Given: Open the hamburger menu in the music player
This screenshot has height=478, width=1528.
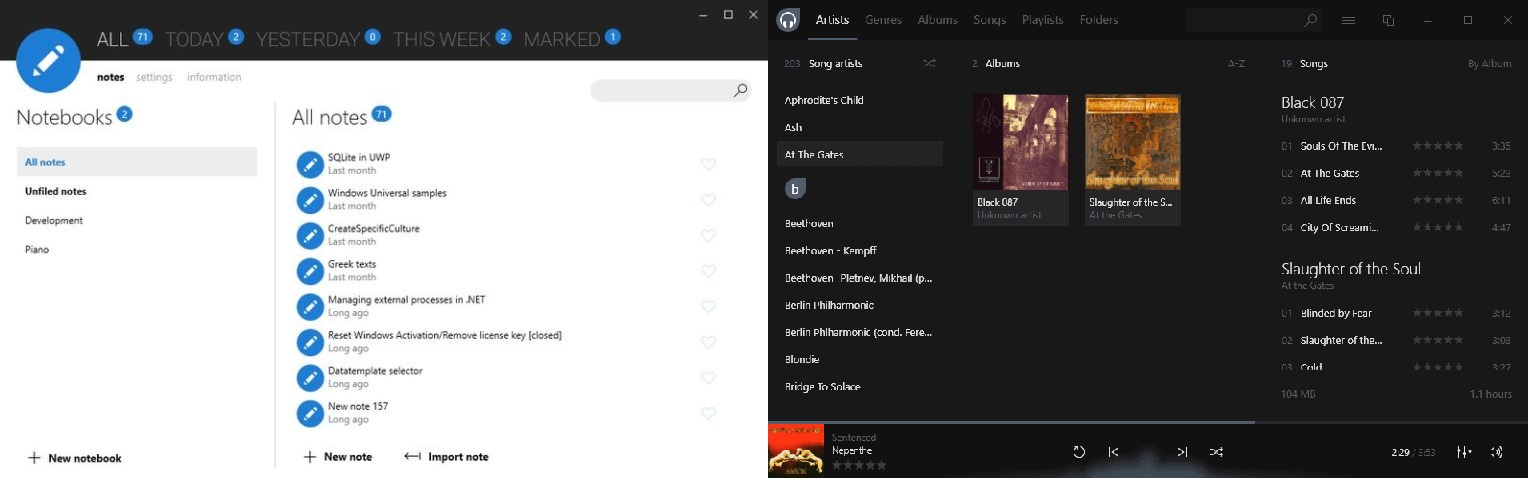Looking at the screenshot, I should [1348, 21].
